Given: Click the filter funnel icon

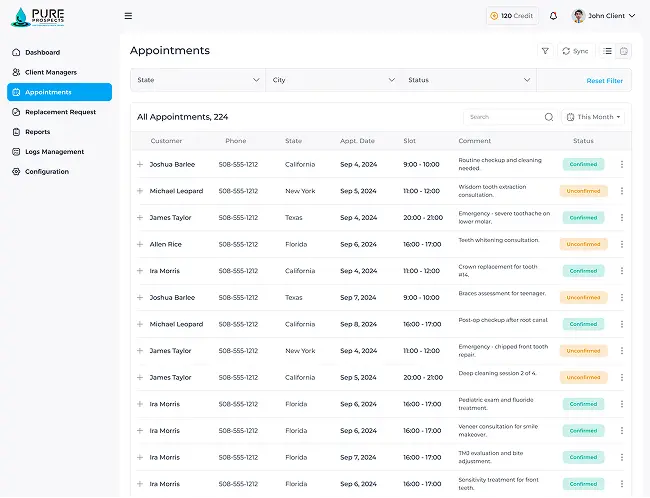Looking at the screenshot, I should (x=545, y=51).
